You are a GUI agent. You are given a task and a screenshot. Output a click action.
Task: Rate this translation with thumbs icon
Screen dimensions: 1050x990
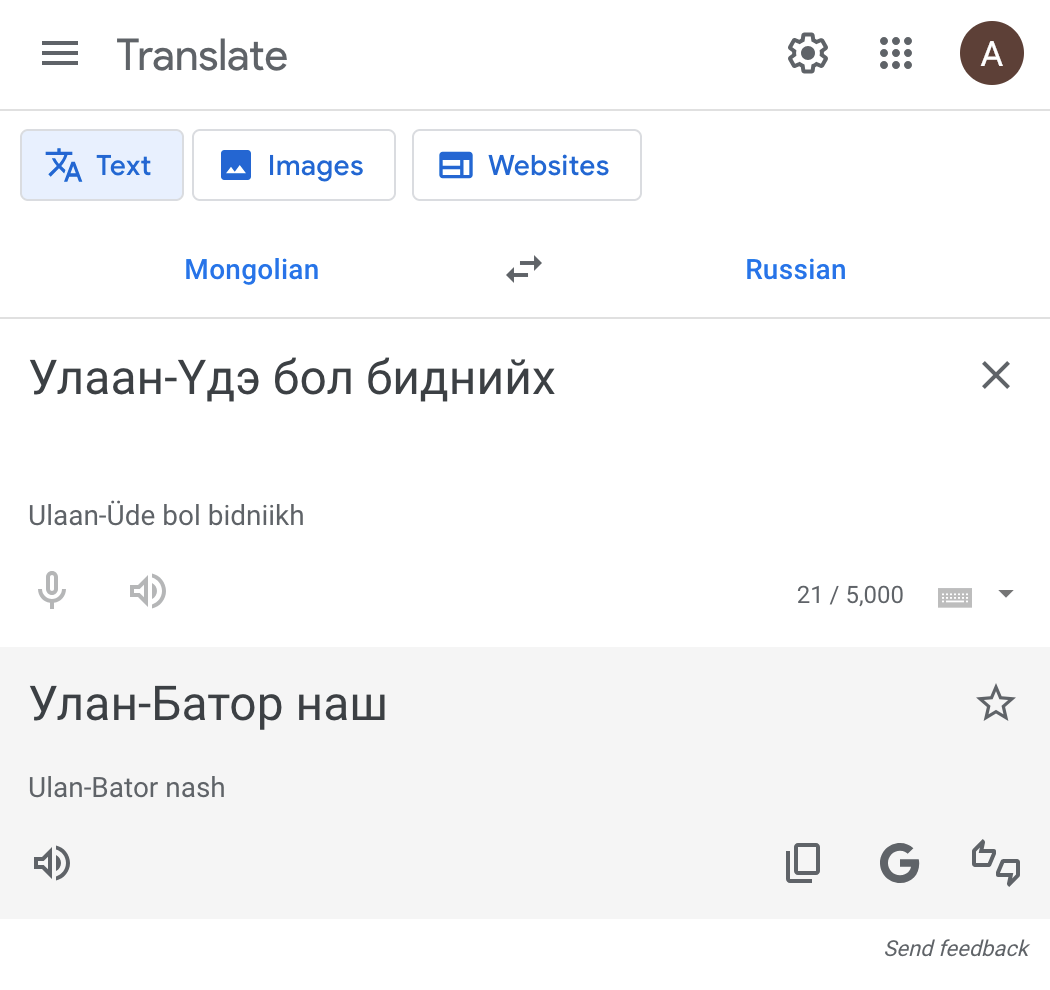coord(996,863)
